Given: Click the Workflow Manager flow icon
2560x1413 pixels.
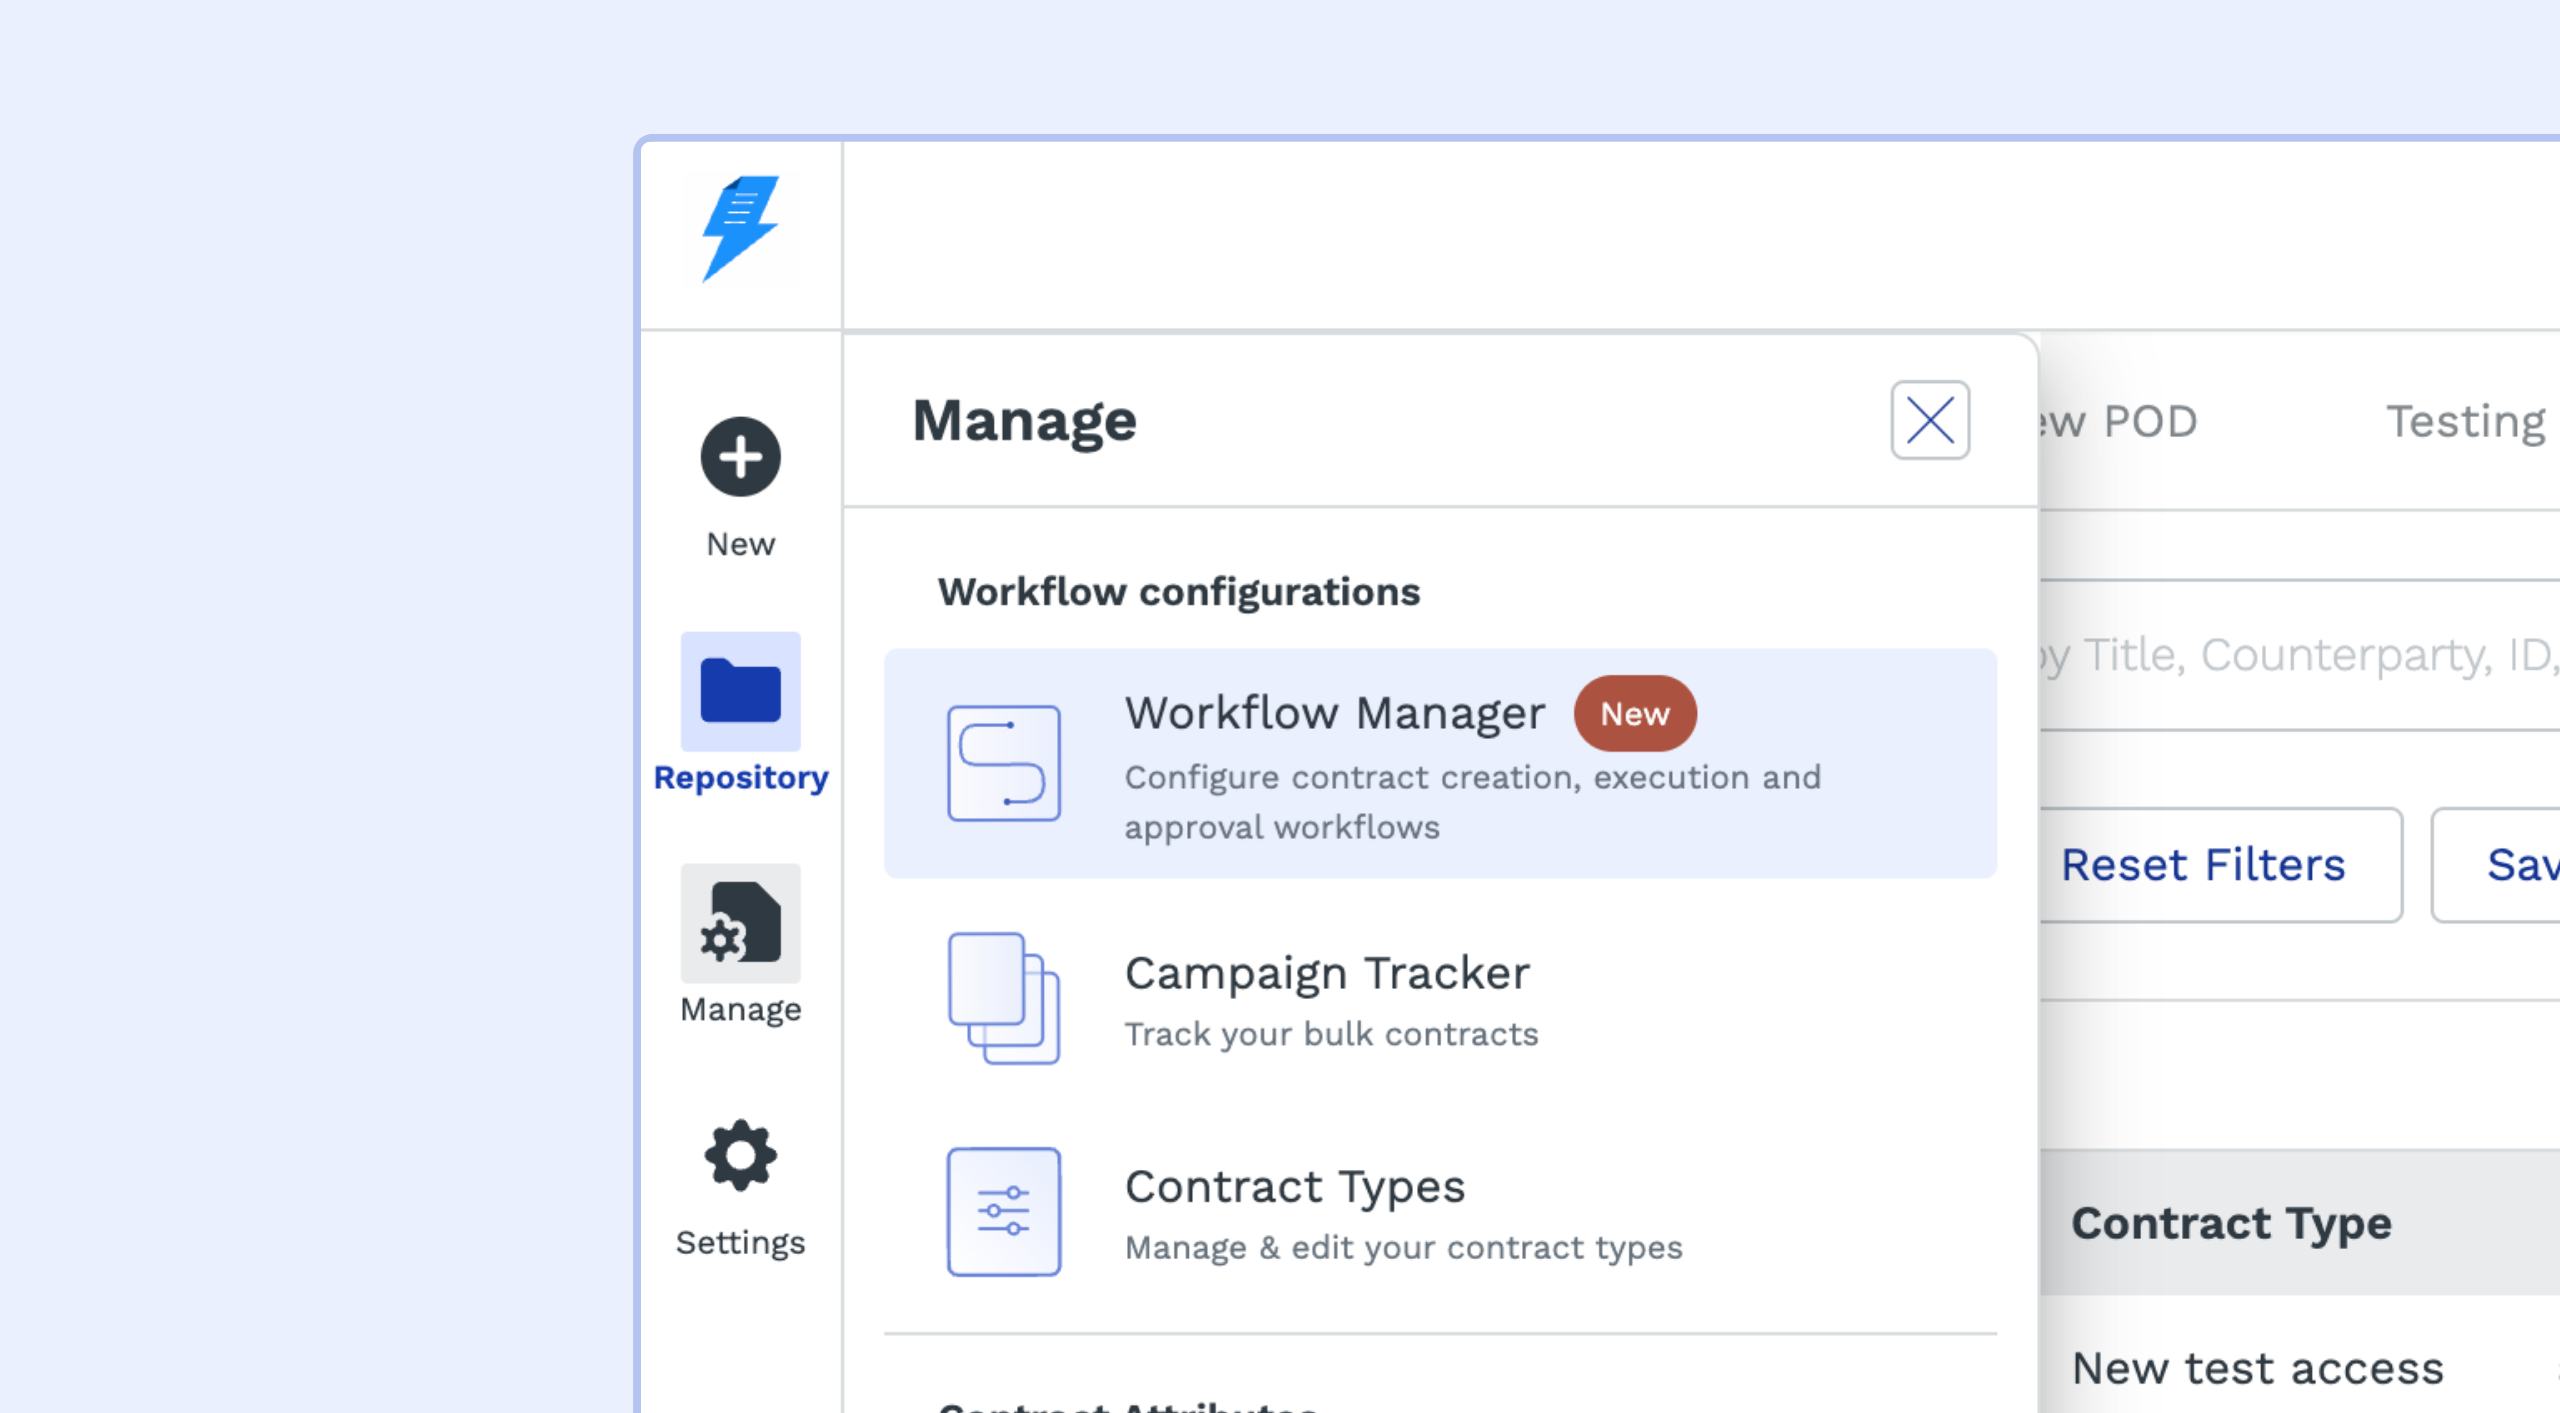Looking at the screenshot, I should (x=1003, y=763).
